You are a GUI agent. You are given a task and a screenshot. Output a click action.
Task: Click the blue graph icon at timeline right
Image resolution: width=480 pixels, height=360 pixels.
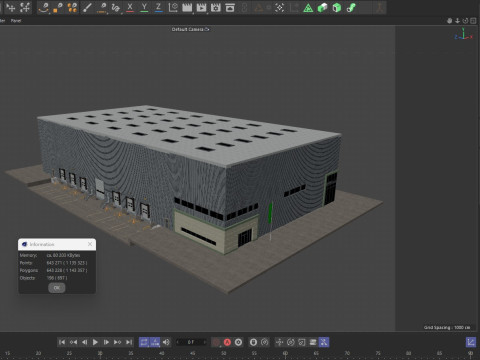(471, 342)
